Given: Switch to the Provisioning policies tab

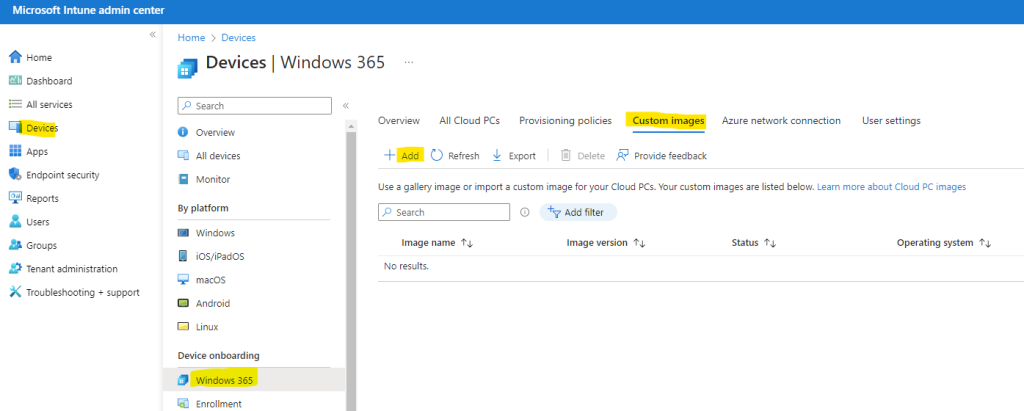Looking at the screenshot, I should point(566,121).
